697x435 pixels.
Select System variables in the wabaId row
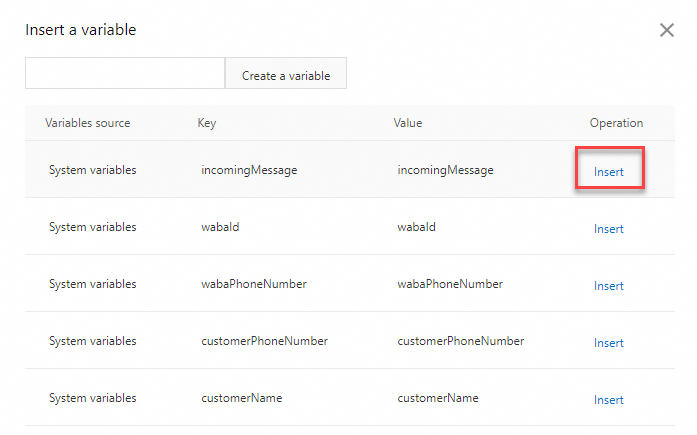click(93, 227)
